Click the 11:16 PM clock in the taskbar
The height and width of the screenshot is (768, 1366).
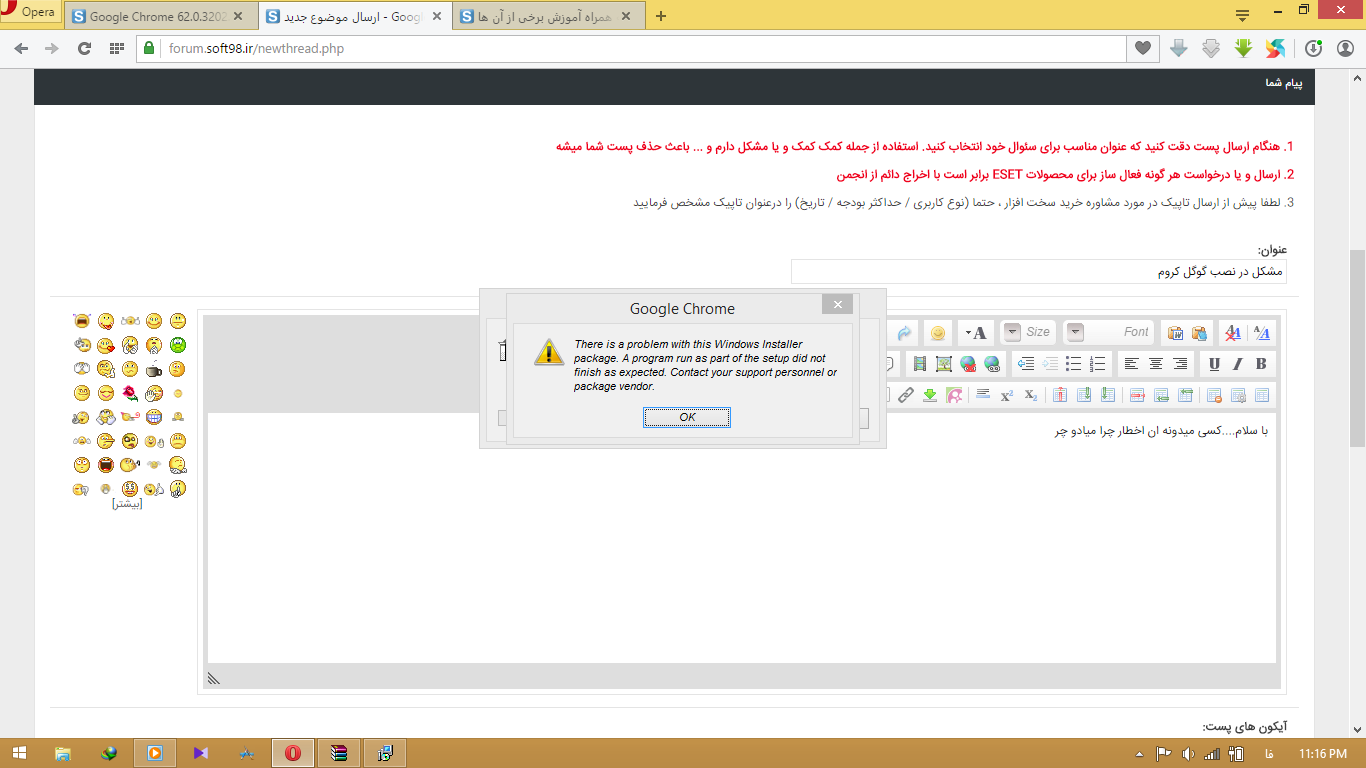(1323, 753)
